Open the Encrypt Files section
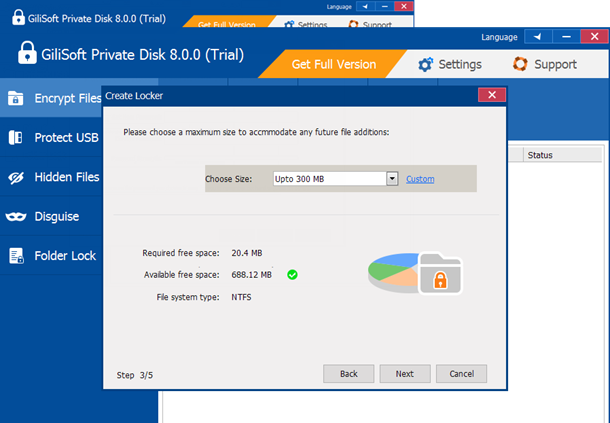Viewport: 610px width, 423px height. pyautogui.click(x=51, y=98)
